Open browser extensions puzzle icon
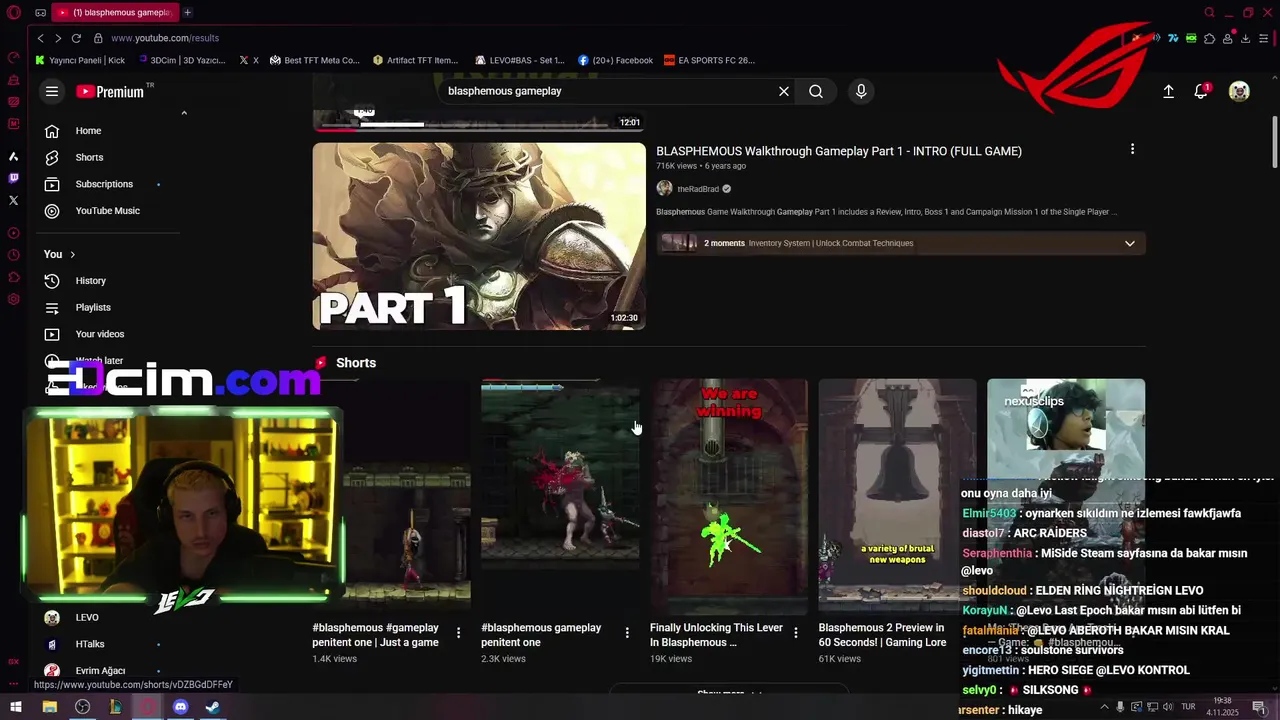This screenshot has width=1280, height=720. point(1210,38)
